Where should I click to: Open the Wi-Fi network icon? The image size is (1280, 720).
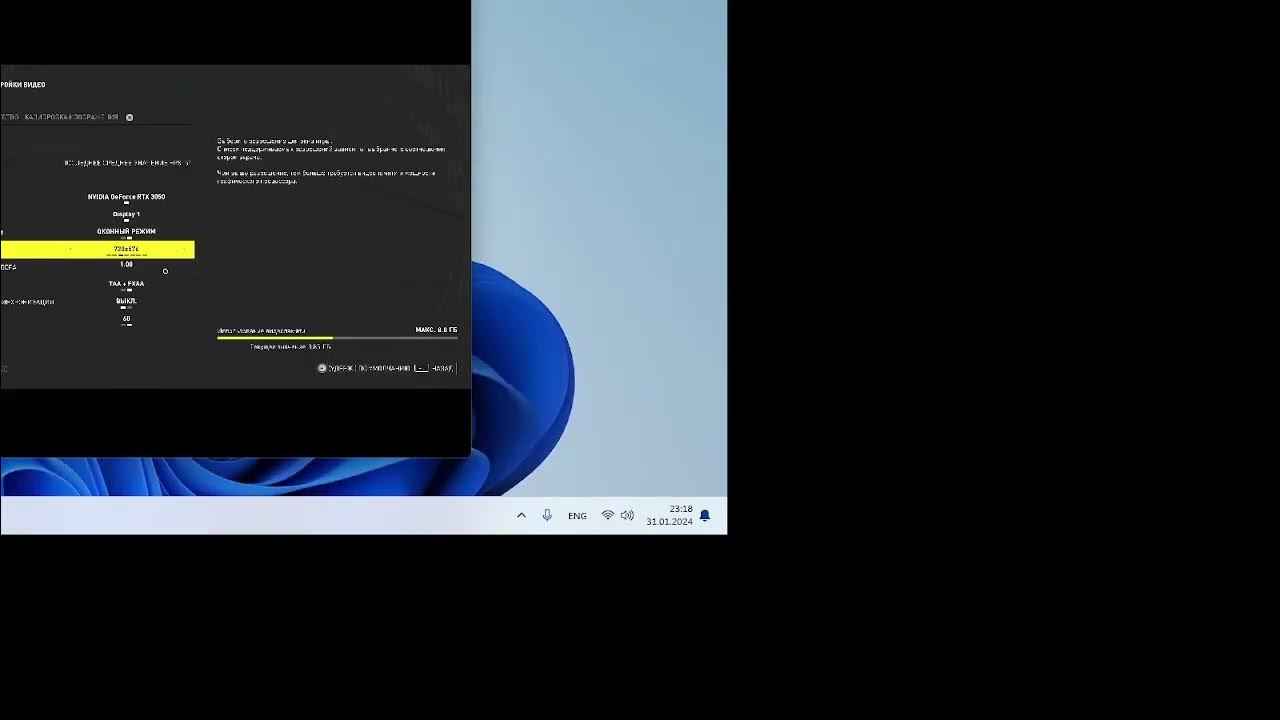607,515
